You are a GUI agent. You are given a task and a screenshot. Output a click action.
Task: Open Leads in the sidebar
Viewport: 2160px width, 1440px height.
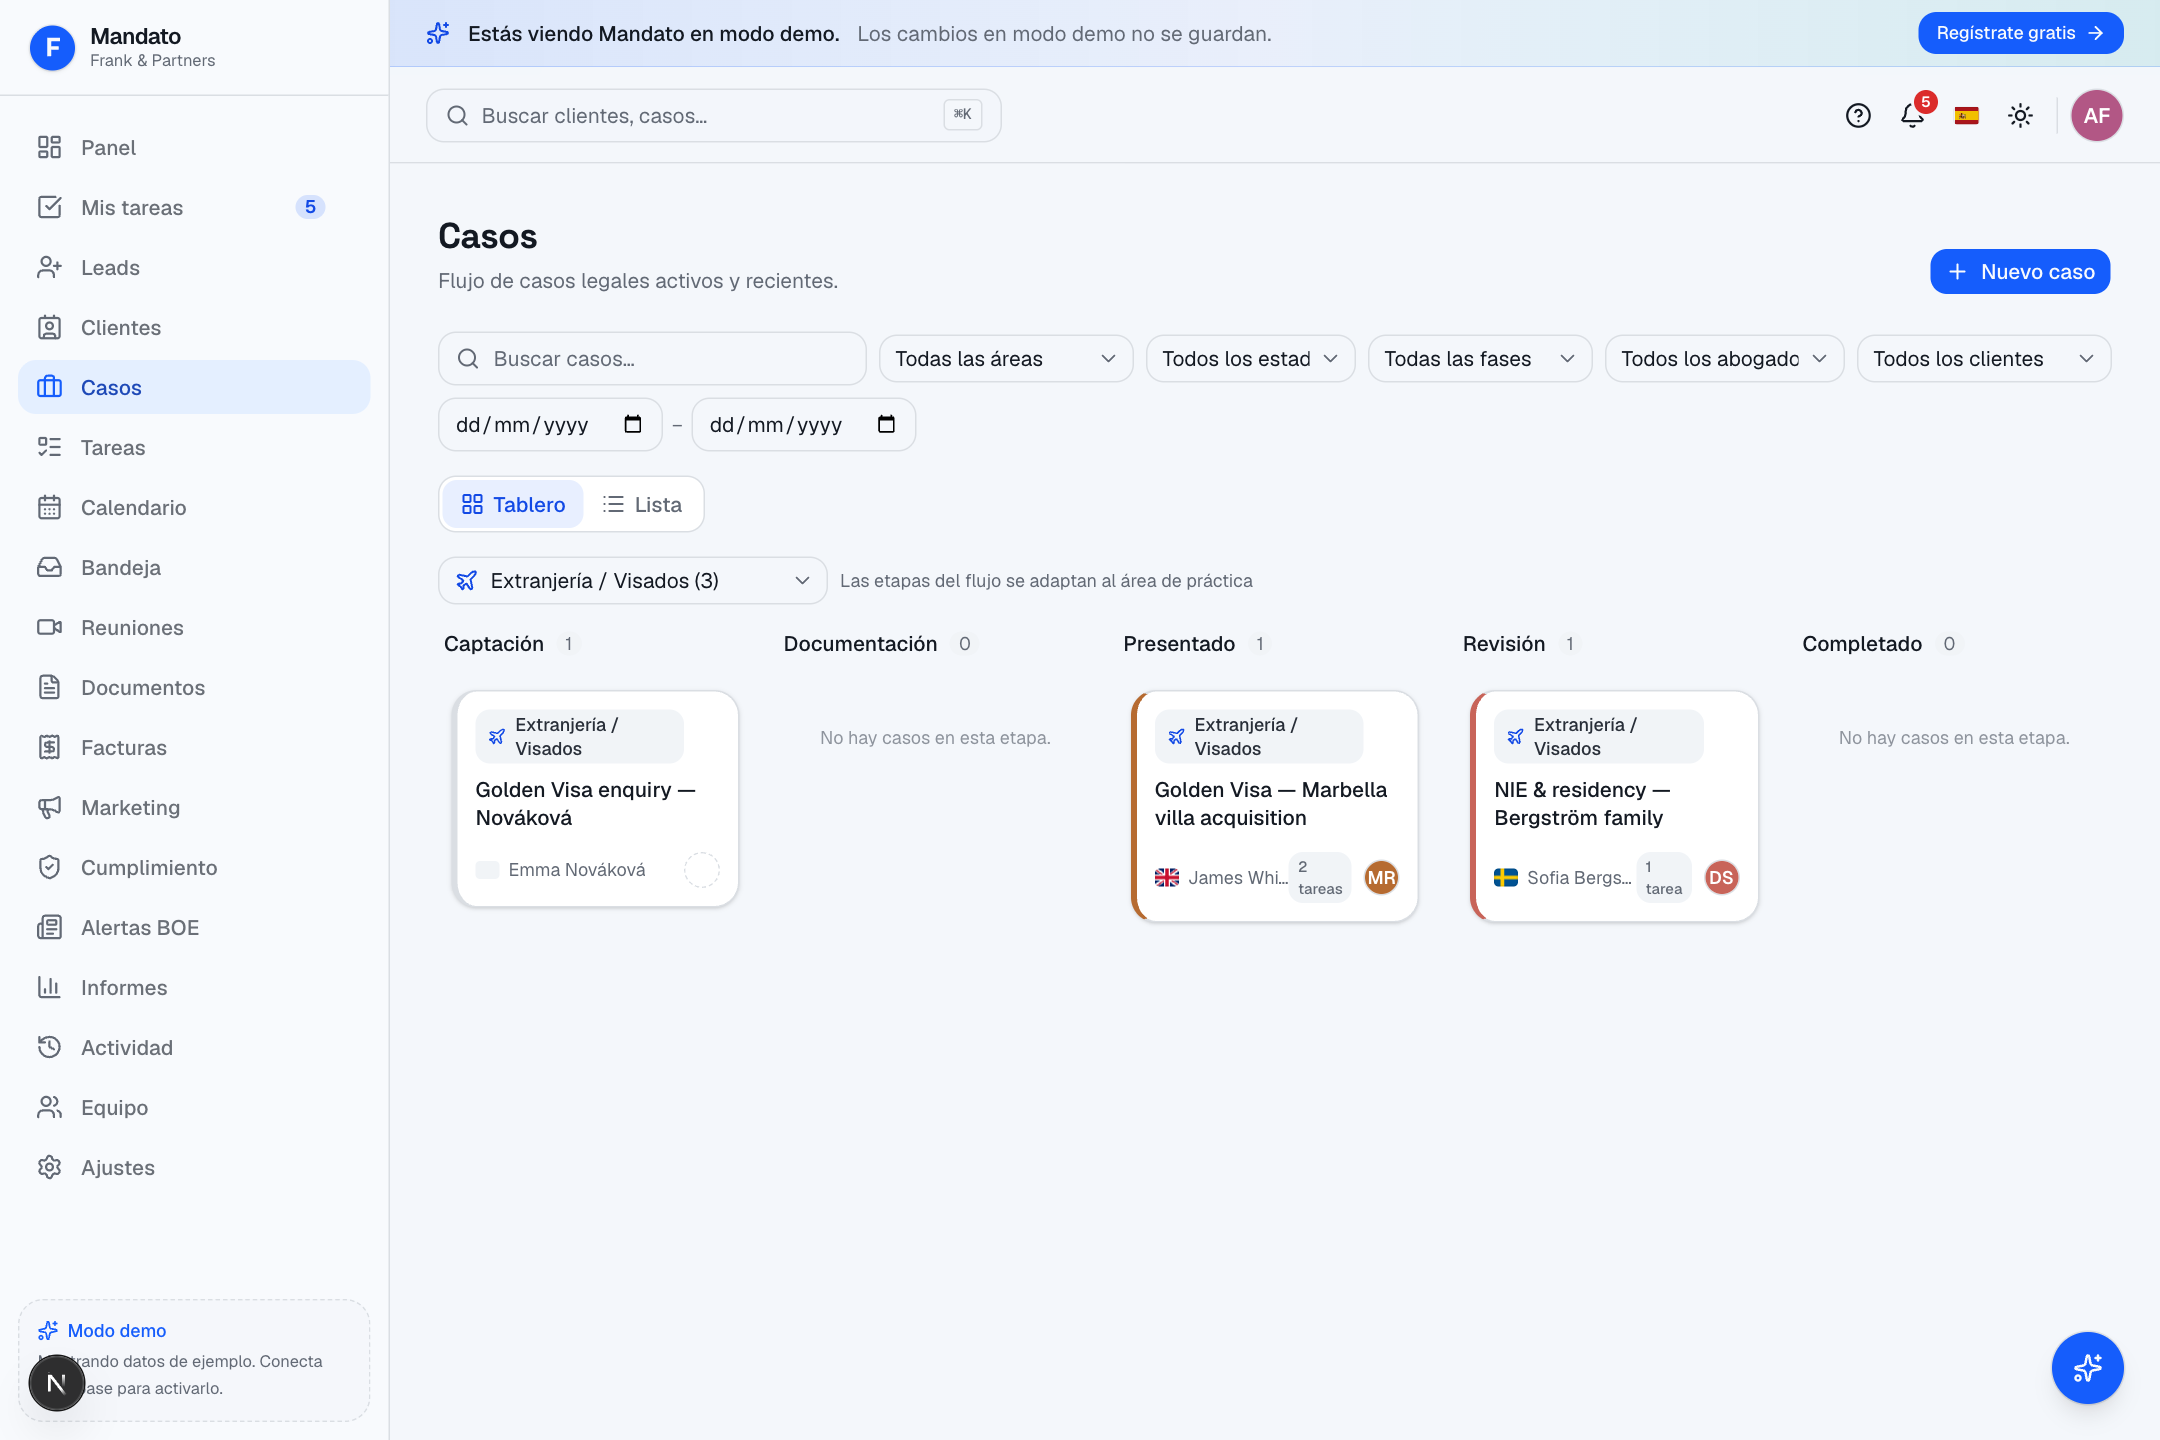pyautogui.click(x=194, y=267)
